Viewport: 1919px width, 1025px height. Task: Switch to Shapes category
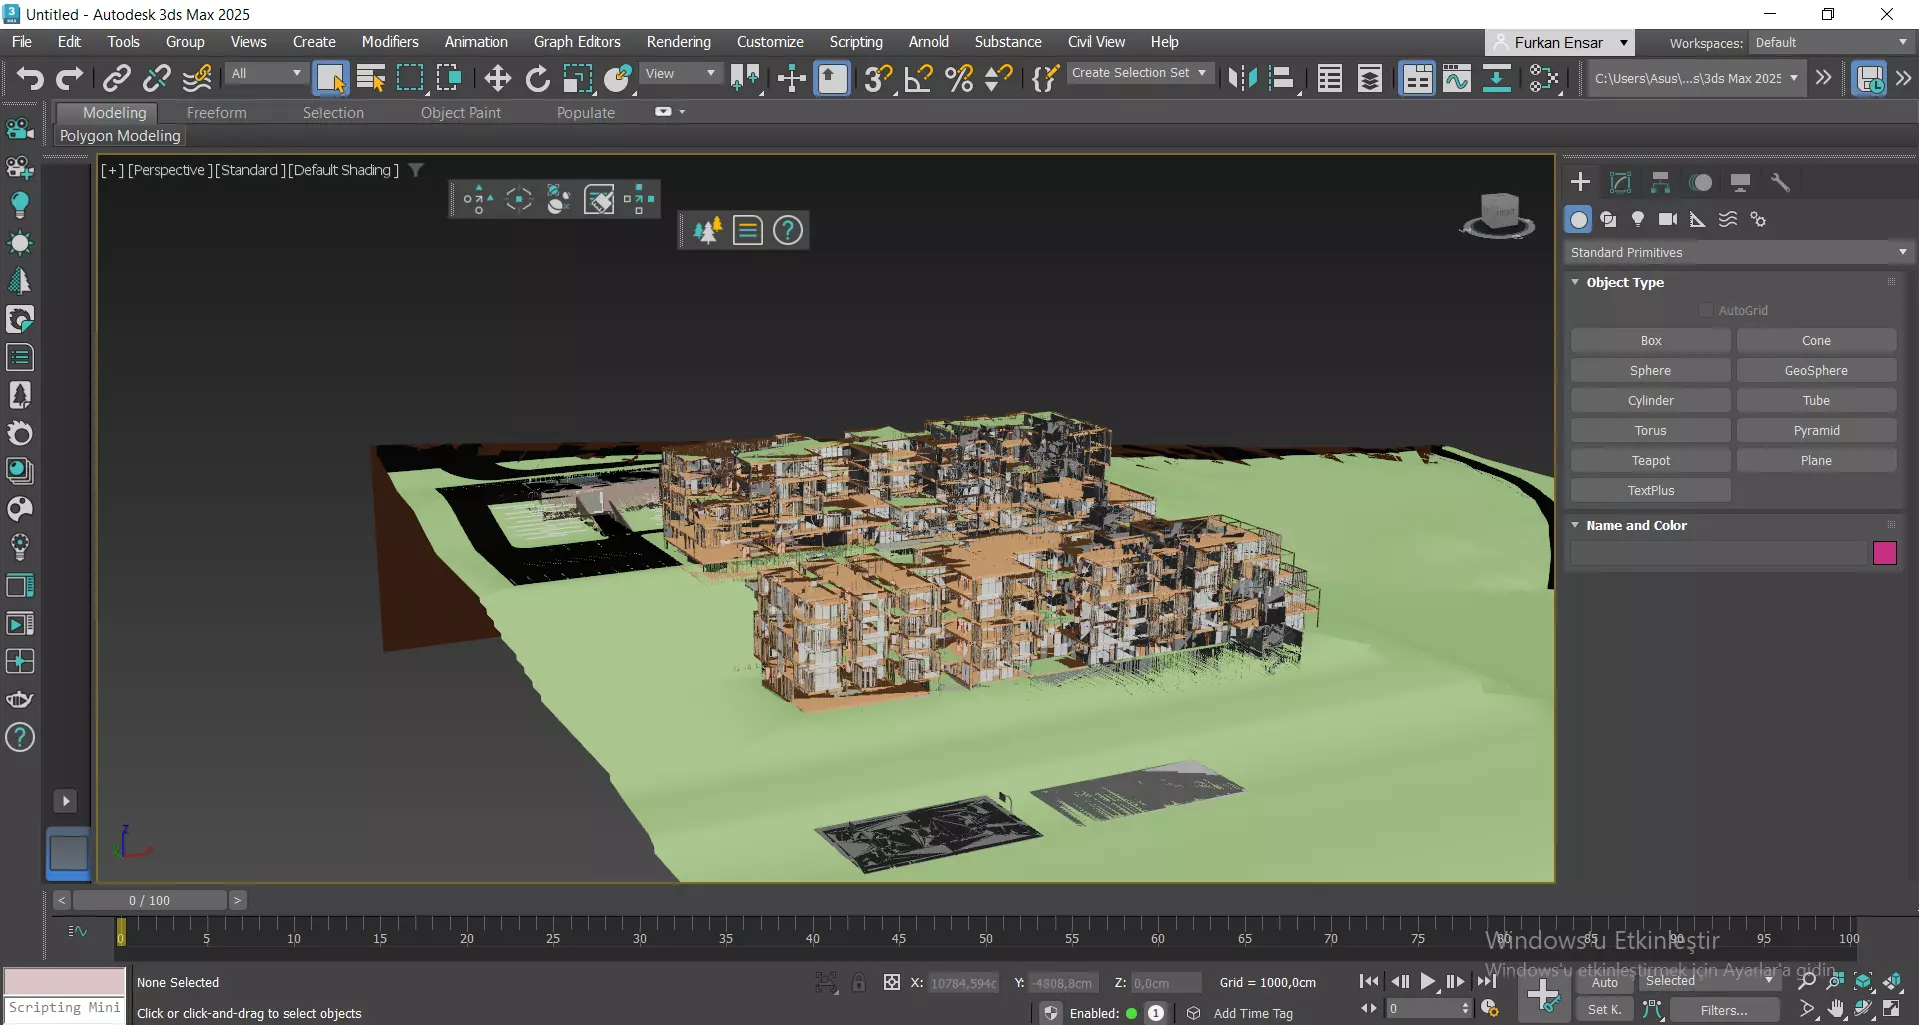[x=1608, y=219]
